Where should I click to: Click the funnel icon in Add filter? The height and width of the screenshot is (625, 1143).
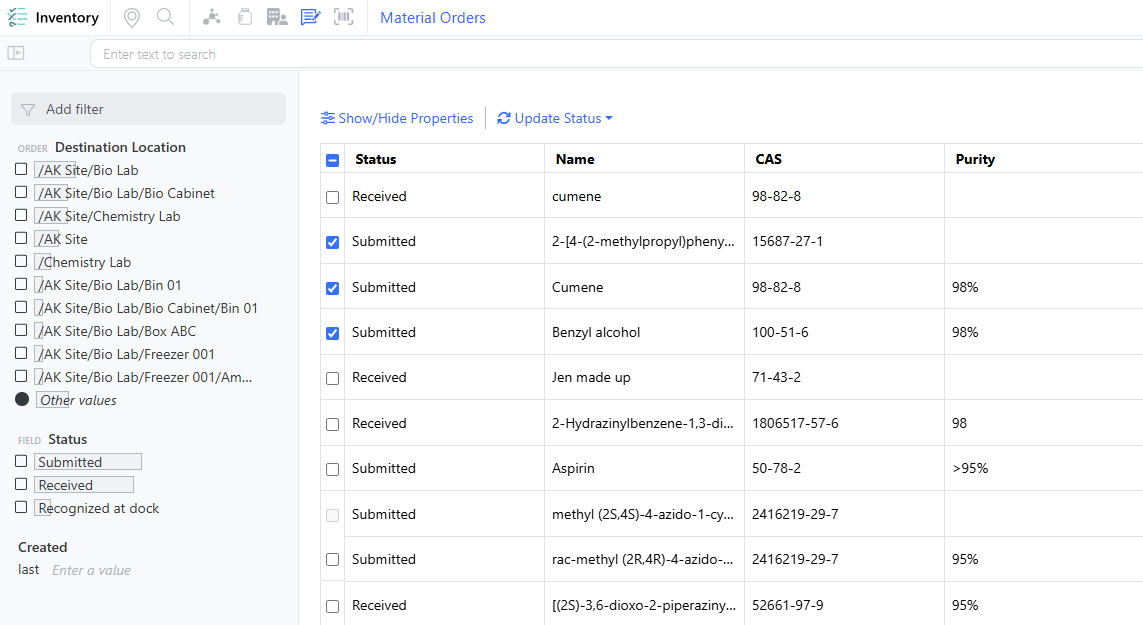pos(28,109)
